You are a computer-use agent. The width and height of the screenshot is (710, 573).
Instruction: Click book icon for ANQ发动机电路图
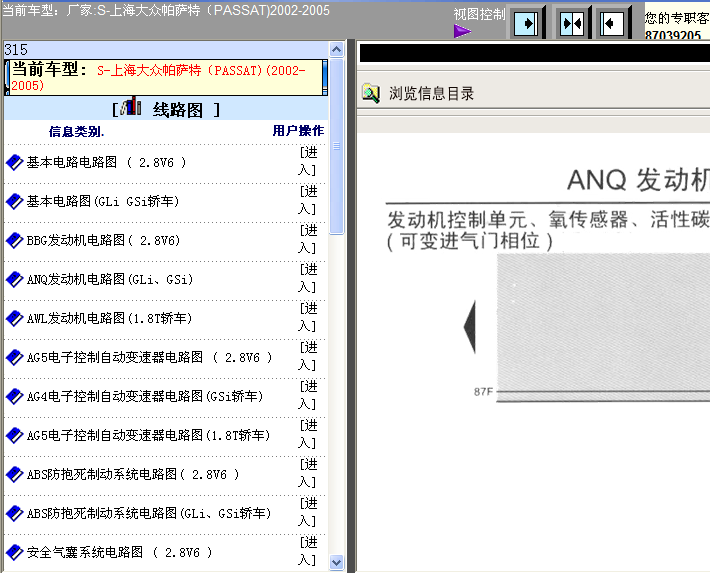(x=14, y=279)
